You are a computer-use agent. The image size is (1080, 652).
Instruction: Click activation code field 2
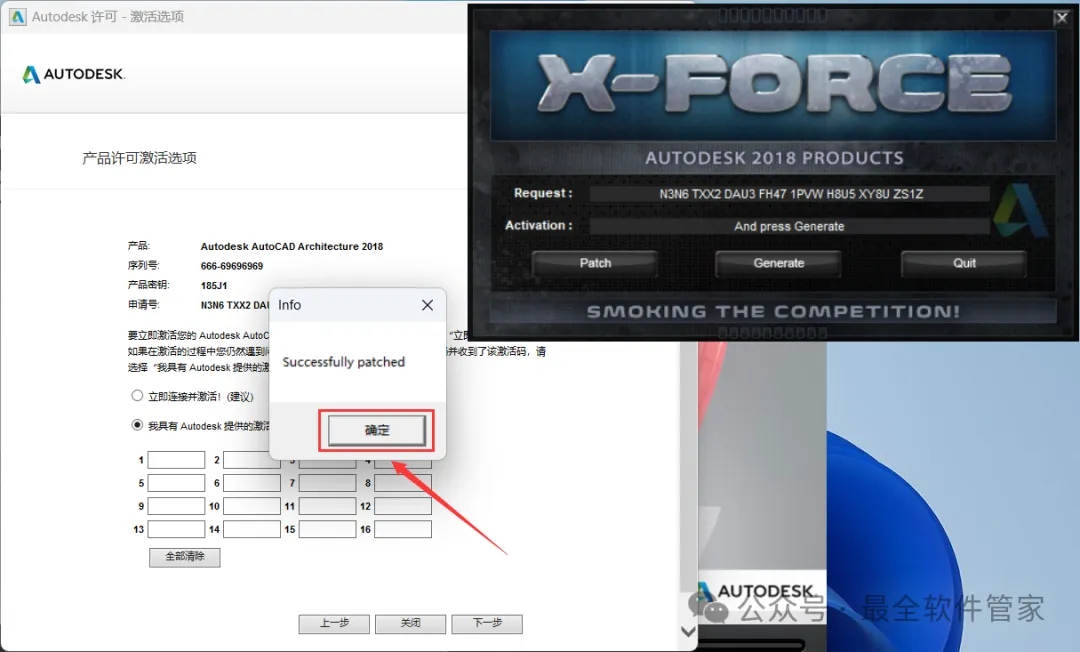pyautogui.click(x=247, y=460)
